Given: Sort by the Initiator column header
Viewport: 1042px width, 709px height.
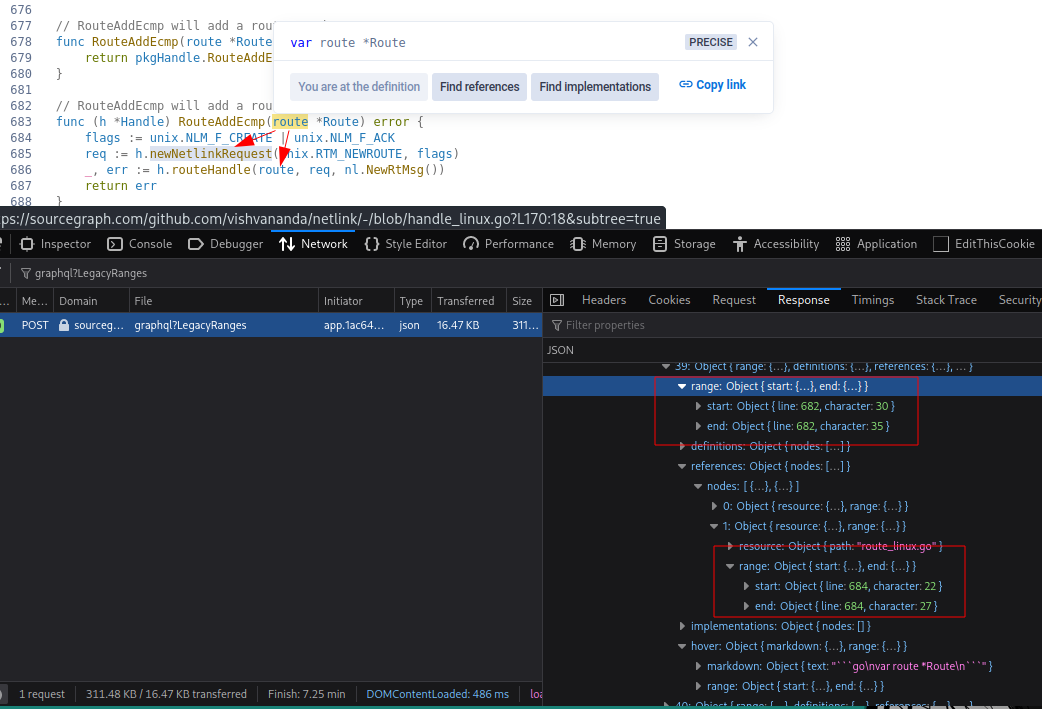Looking at the screenshot, I should (356, 301).
